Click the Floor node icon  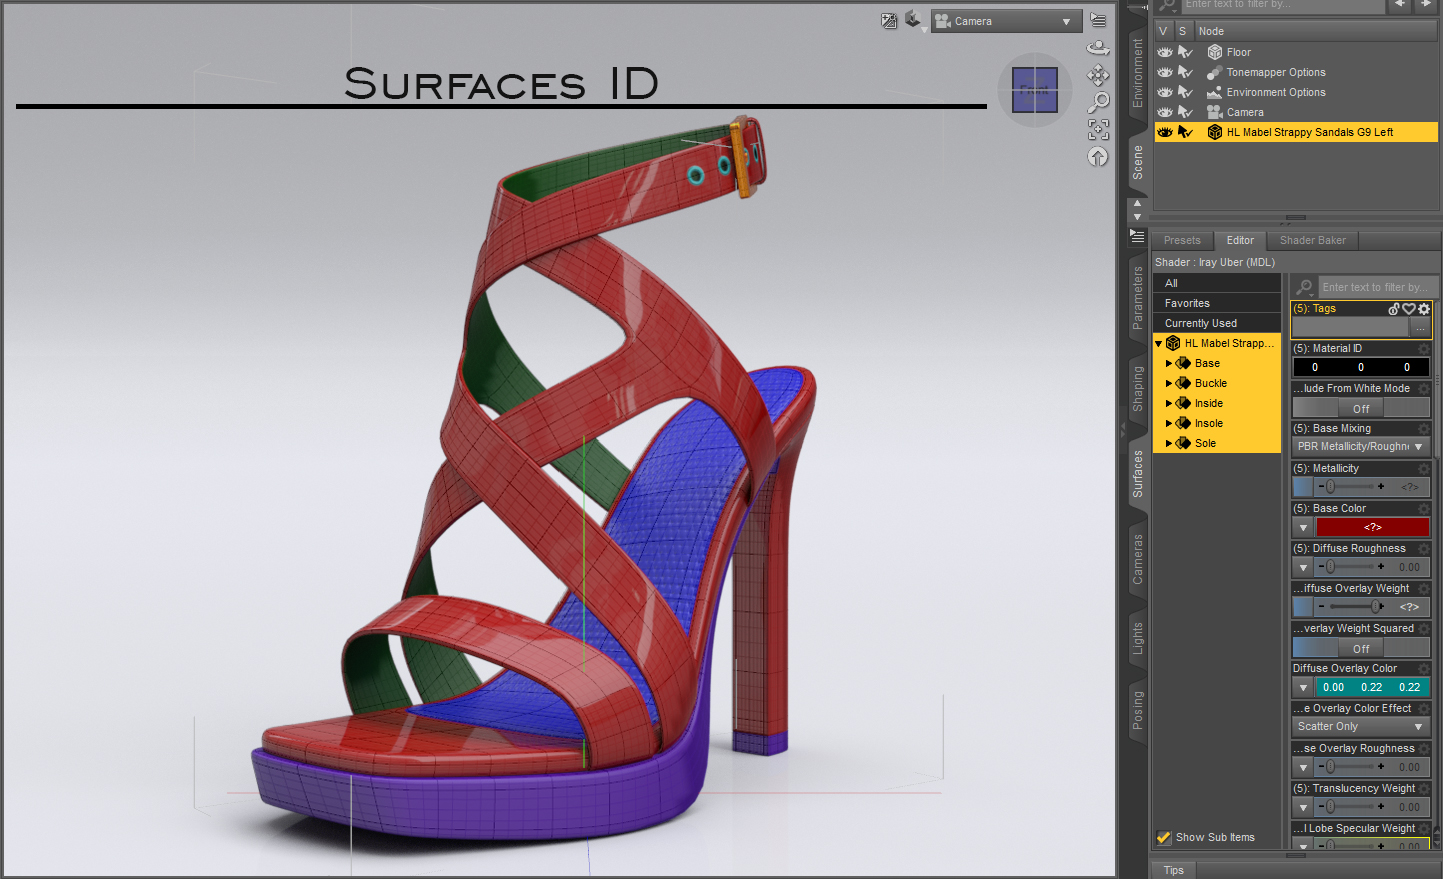[x=1215, y=52]
